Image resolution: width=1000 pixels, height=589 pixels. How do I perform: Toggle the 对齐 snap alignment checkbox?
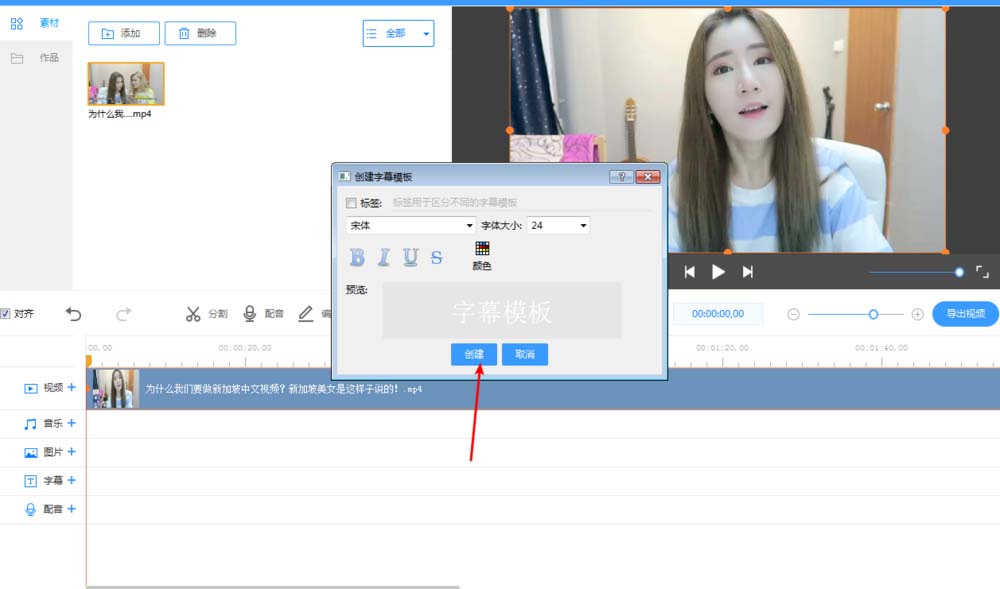click(x=7, y=312)
